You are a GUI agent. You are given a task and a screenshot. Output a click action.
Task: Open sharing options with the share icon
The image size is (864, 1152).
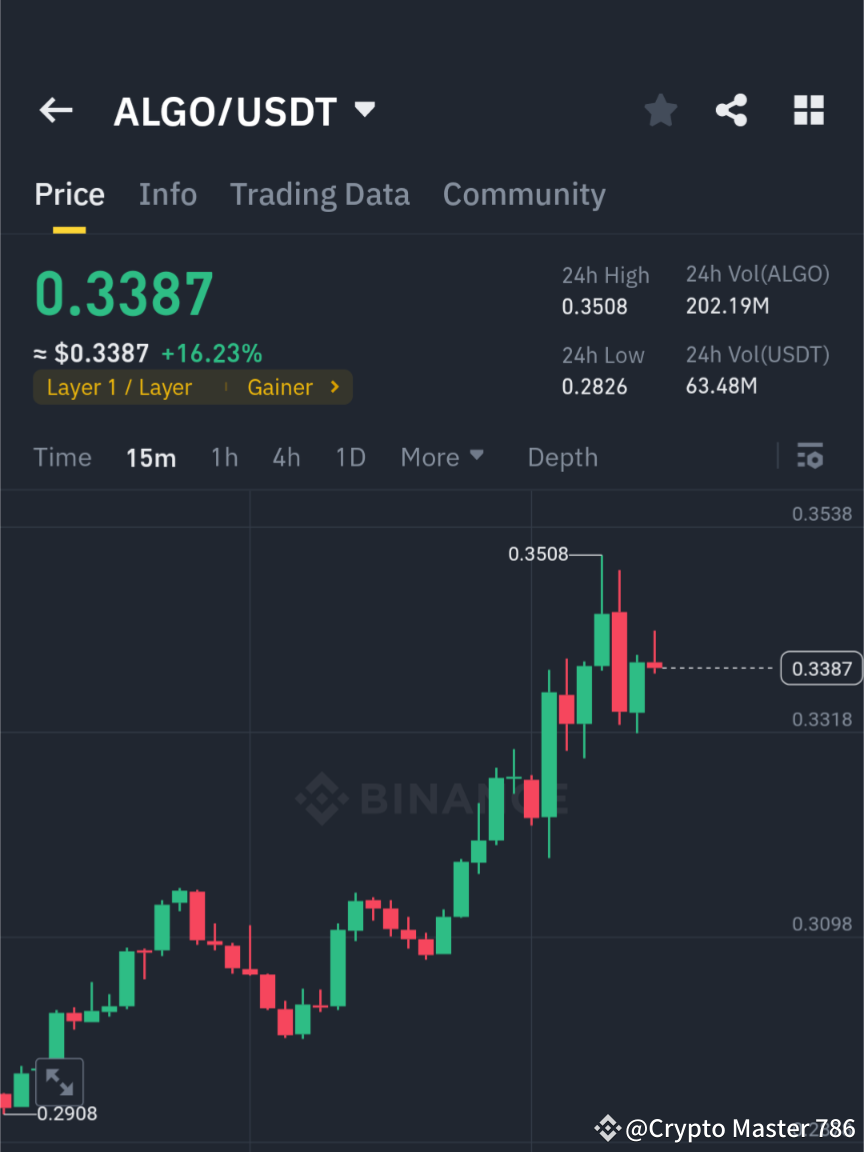pyautogui.click(x=732, y=110)
